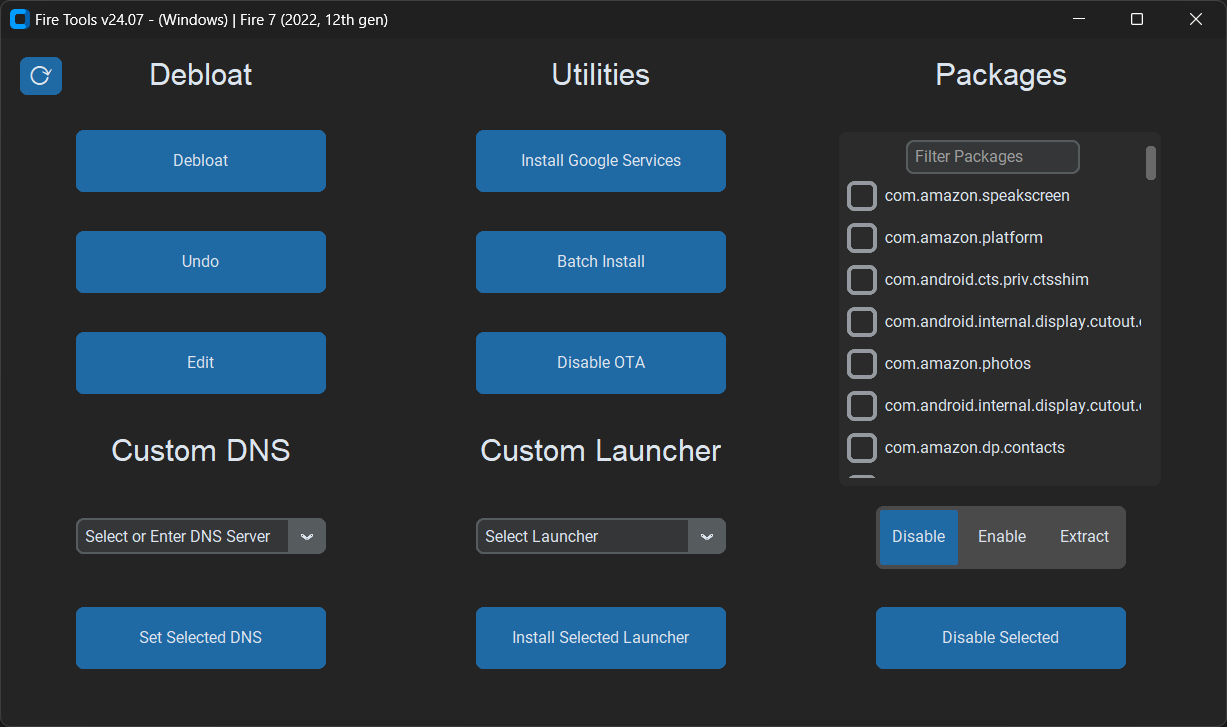Maximize the Fire Tools window
This screenshot has width=1227, height=727.
pos(1137,19)
